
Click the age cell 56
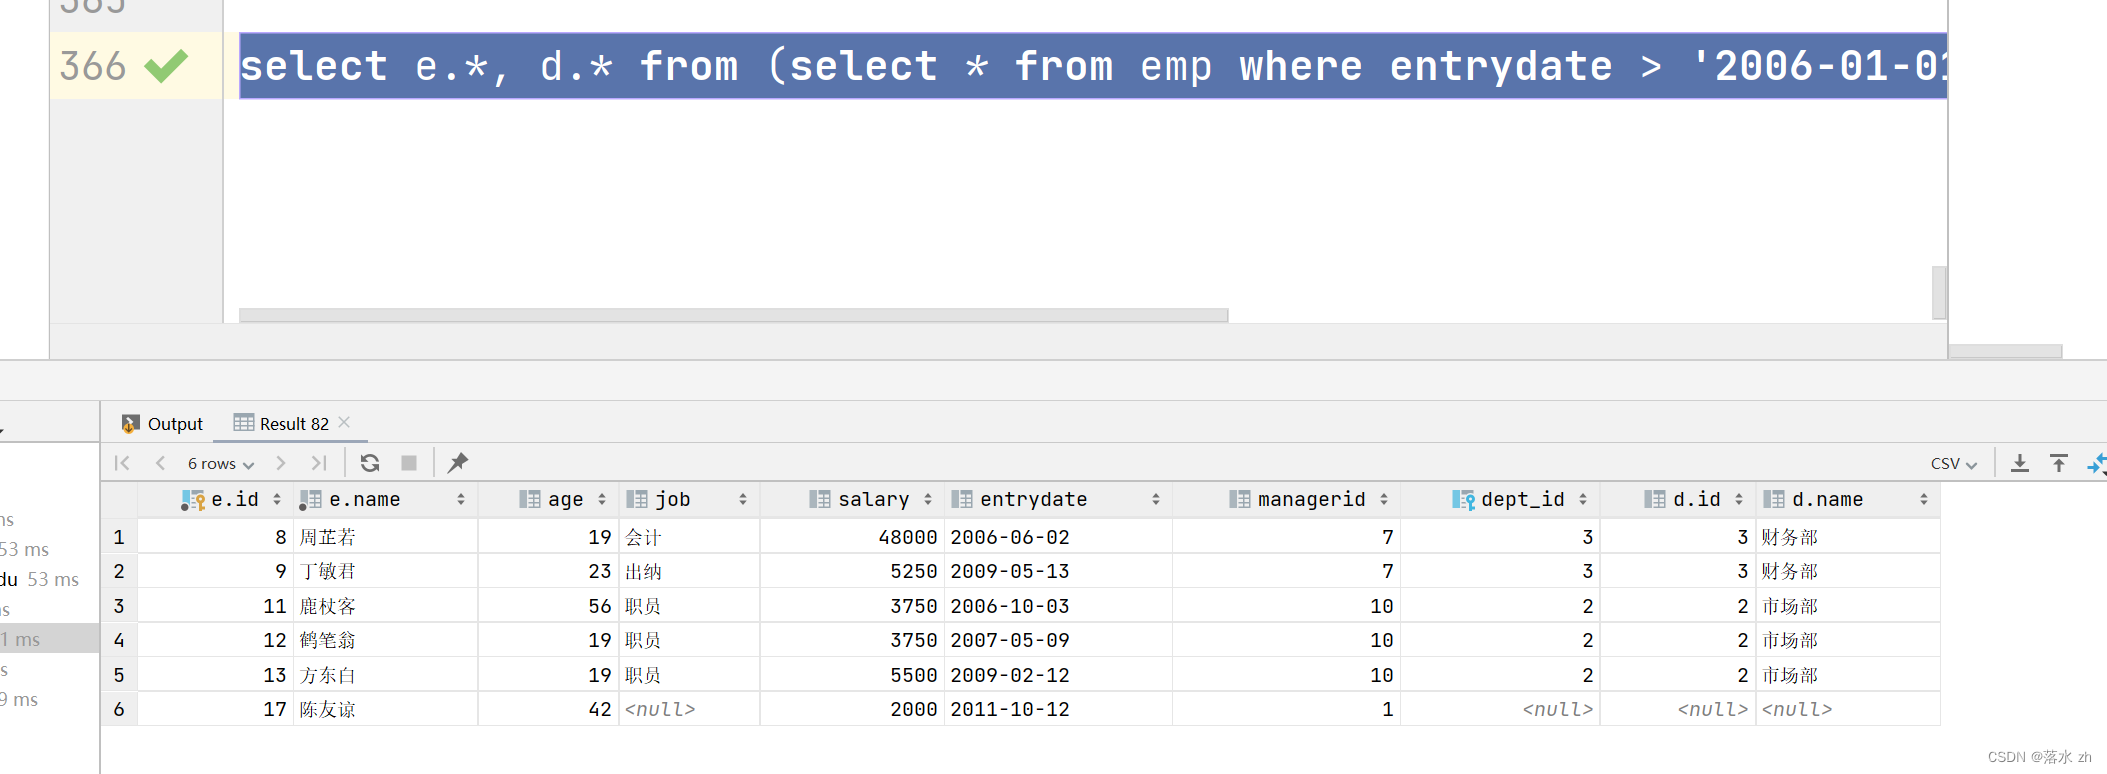[548, 606]
